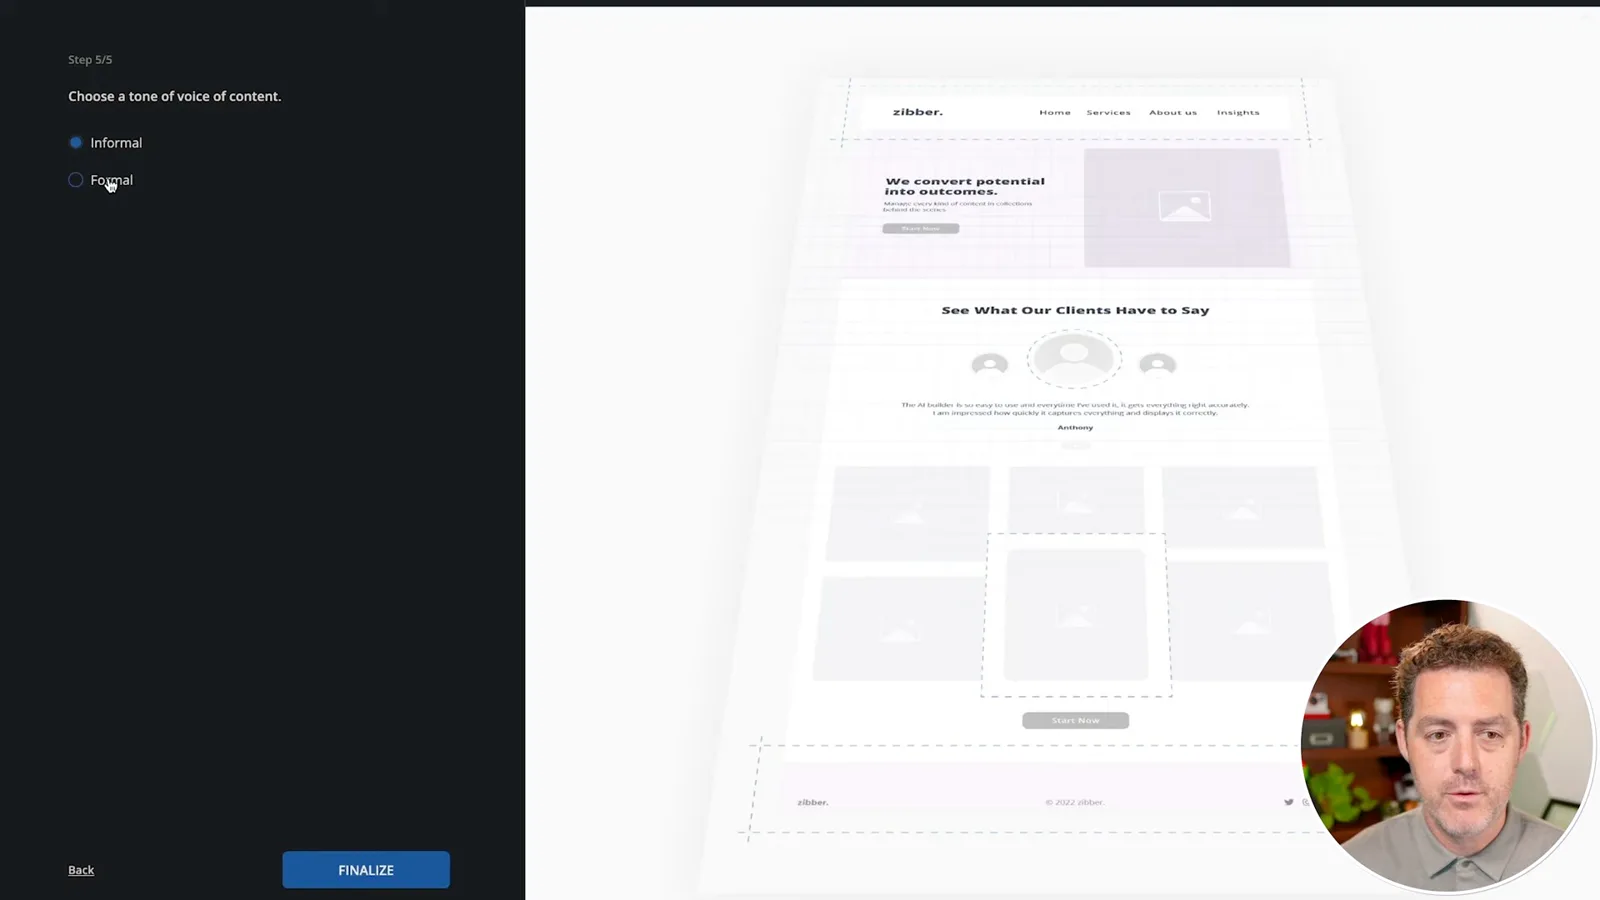Click the large center testimonial avatar
Screen dimensions: 1600x900
[x=1074, y=359]
